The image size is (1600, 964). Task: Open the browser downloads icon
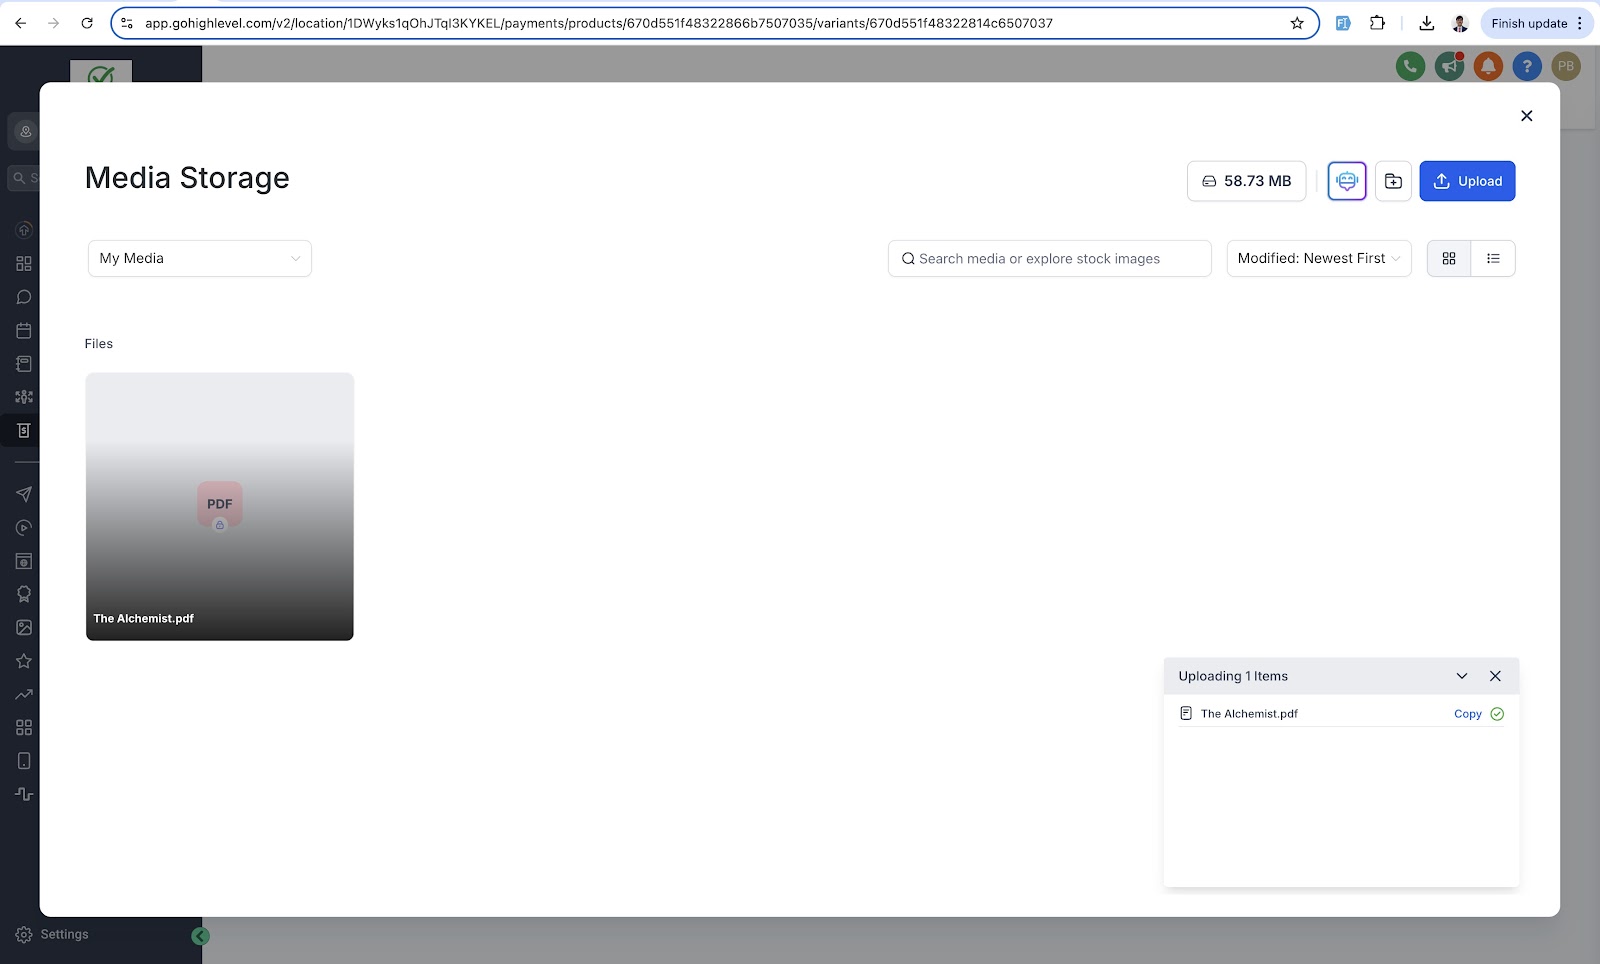(x=1427, y=23)
